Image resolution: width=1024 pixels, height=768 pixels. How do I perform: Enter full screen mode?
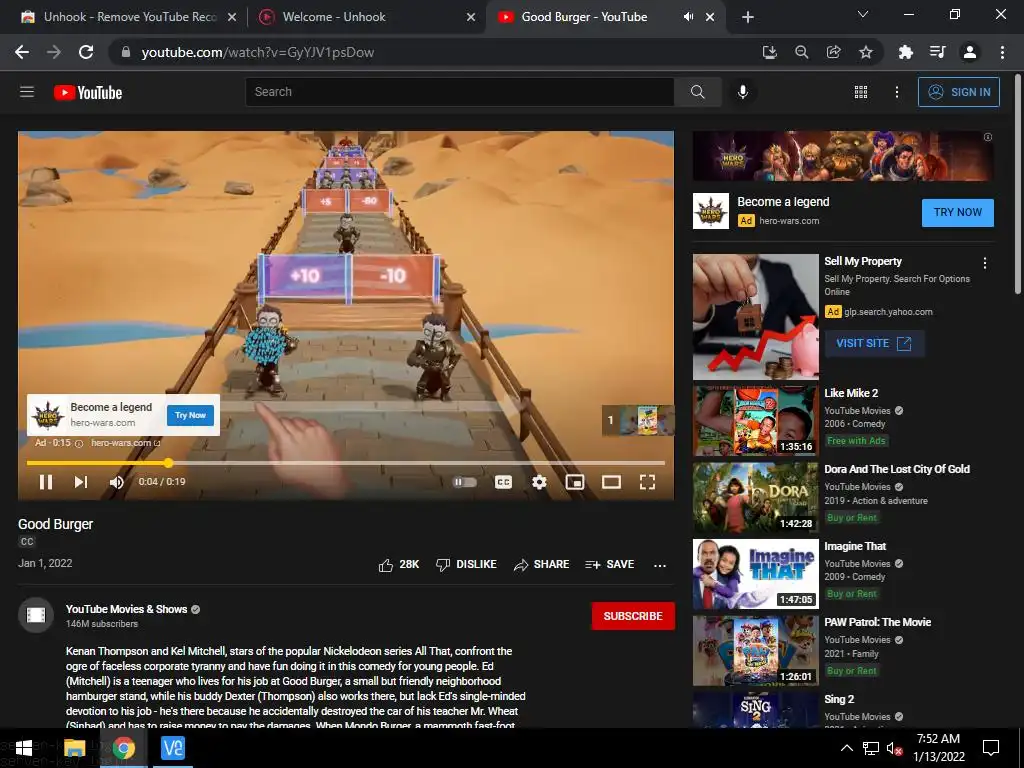(x=647, y=482)
